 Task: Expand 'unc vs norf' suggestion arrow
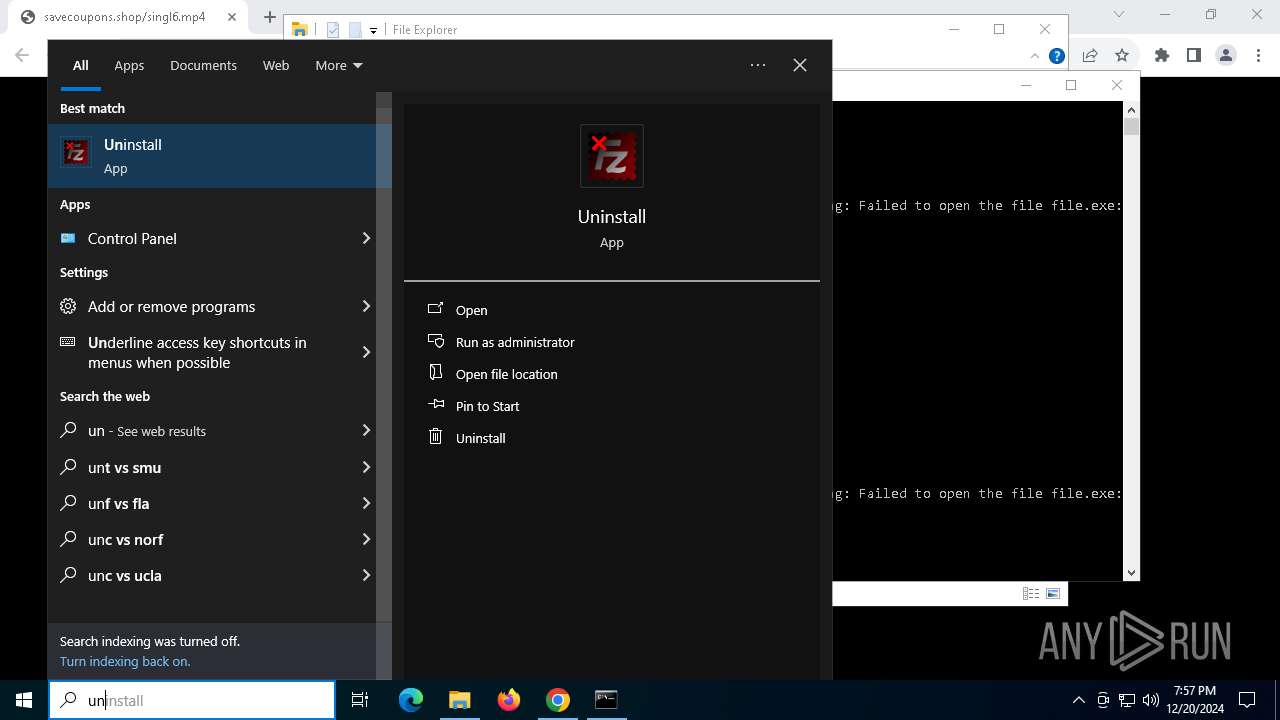pyautogui.click(x=366, y=539)
